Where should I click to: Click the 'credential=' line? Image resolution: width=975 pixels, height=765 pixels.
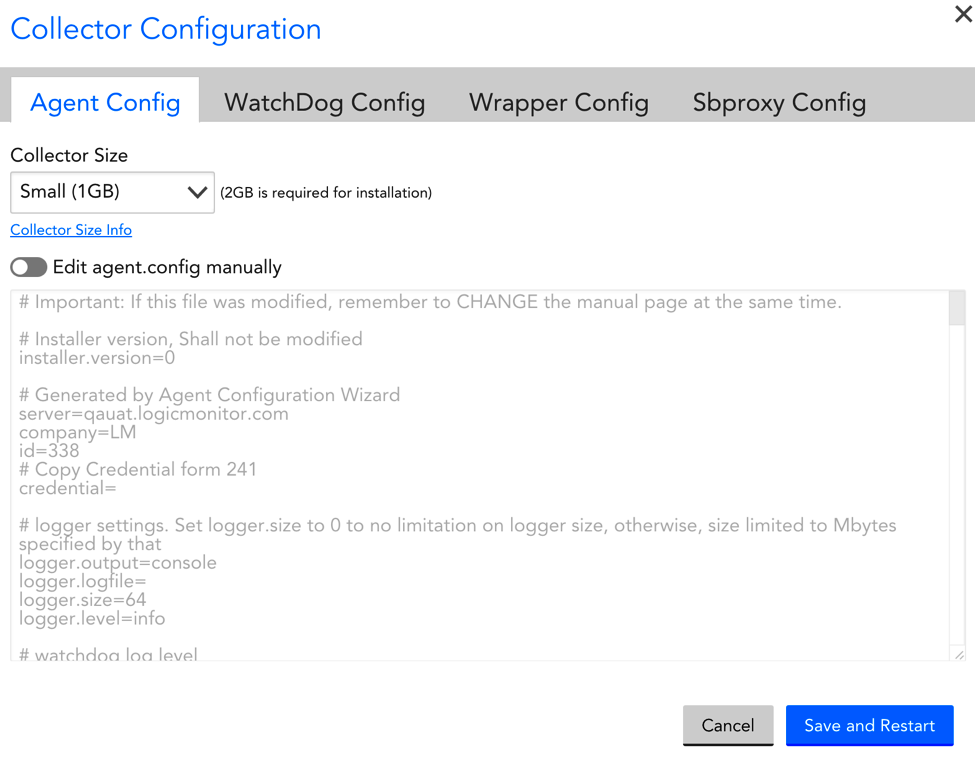[x=67, y=488]
